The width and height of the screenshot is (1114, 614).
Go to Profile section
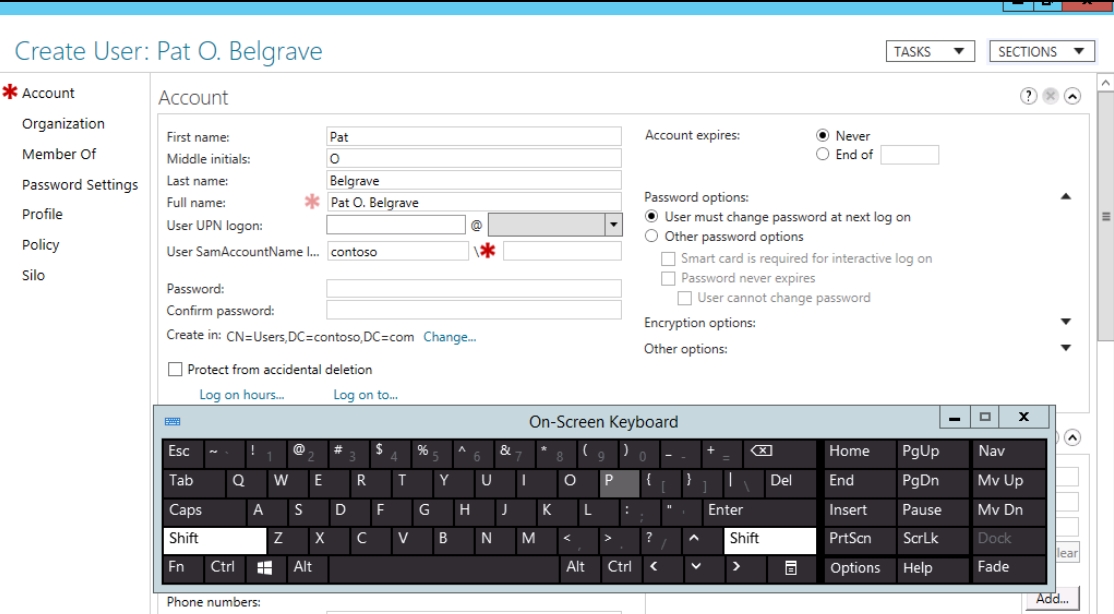click(x=42, y=214)
